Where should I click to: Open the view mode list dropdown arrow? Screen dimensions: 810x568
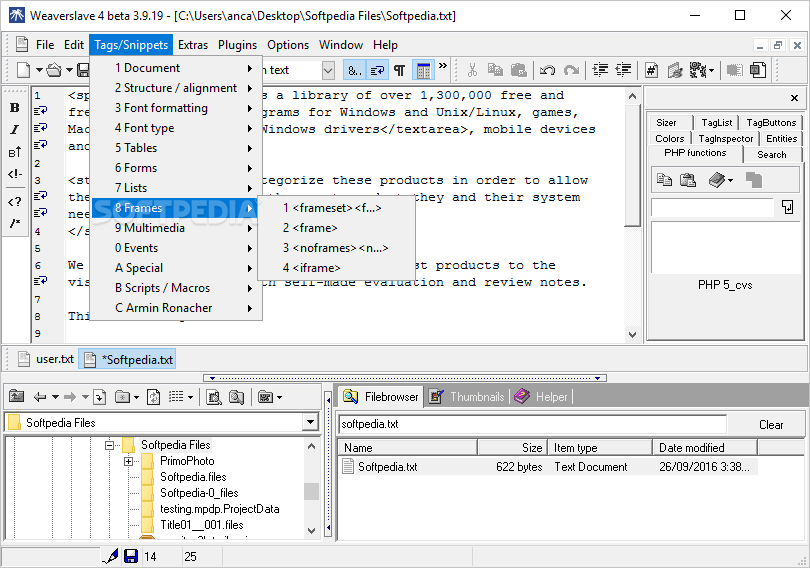(190, 397)
